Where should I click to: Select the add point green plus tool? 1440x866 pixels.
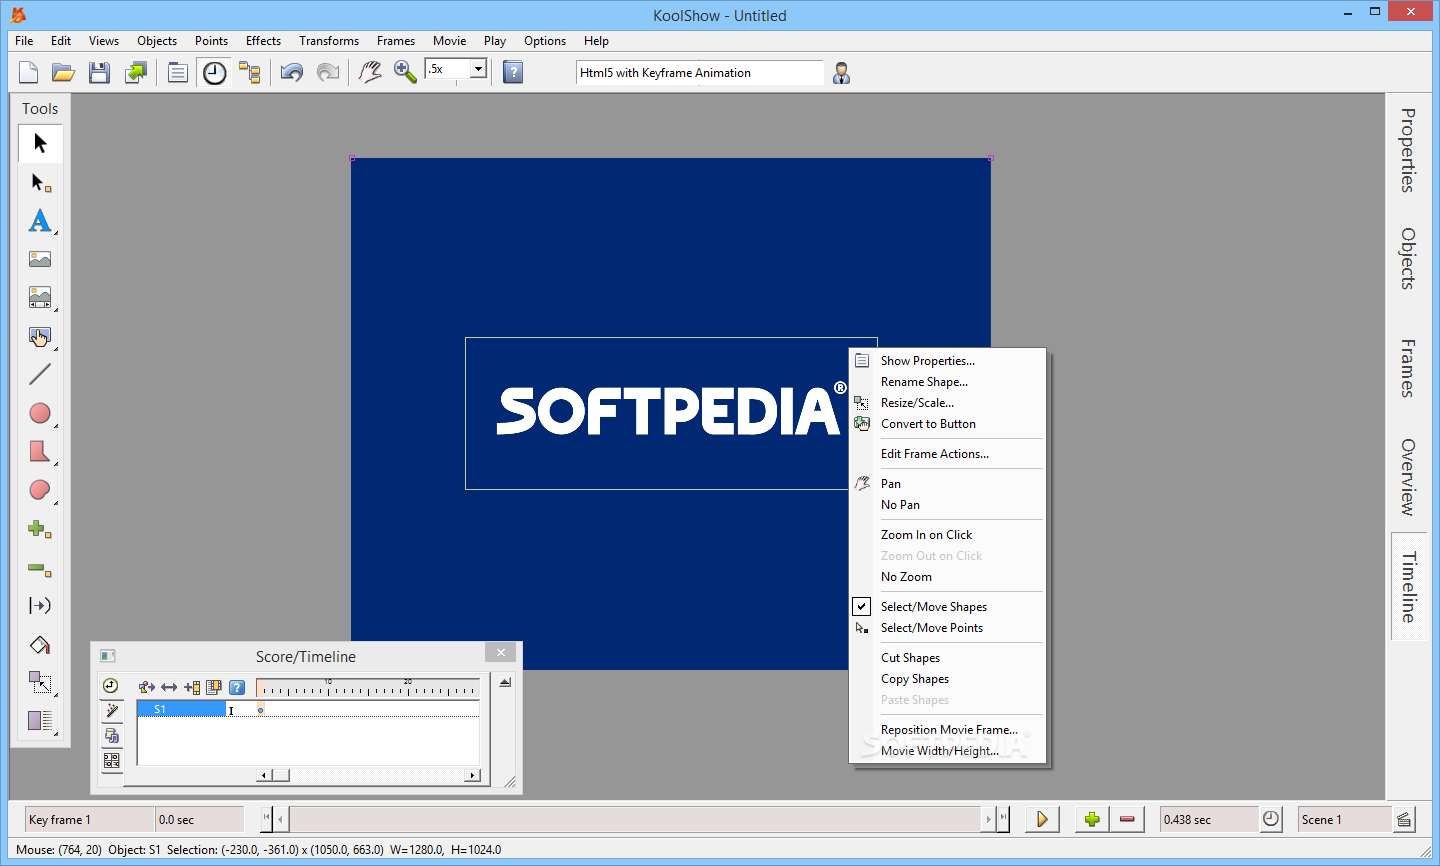40,529
